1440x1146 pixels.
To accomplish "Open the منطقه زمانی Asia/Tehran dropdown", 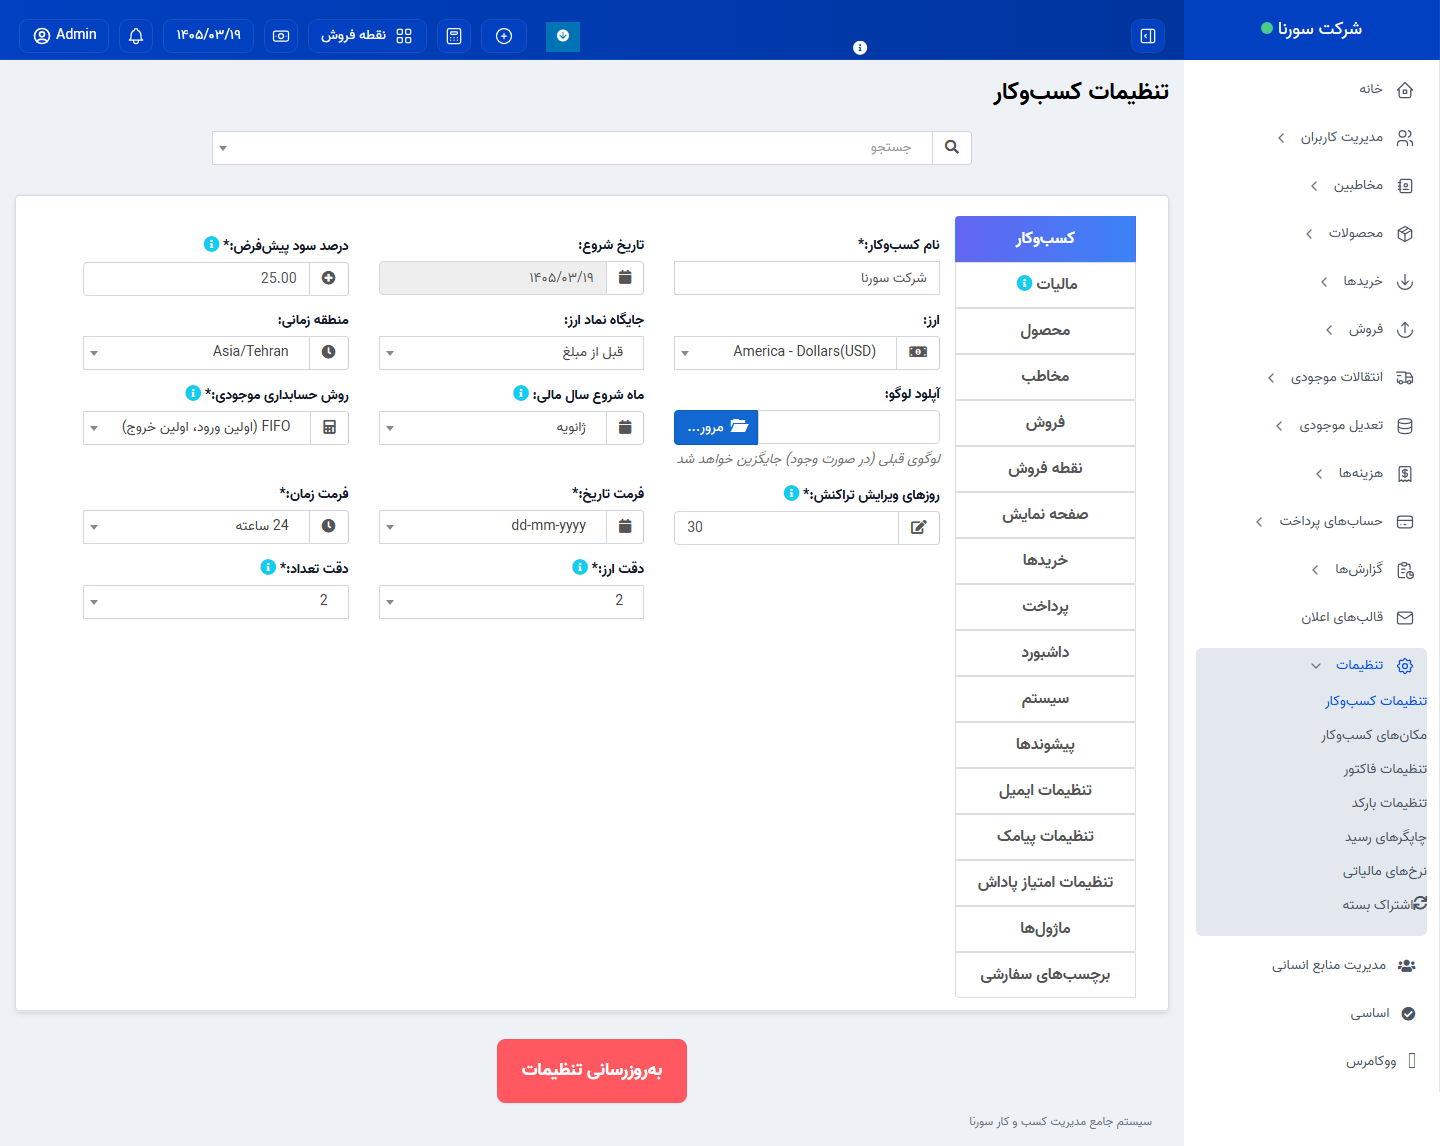I will 196,352.
